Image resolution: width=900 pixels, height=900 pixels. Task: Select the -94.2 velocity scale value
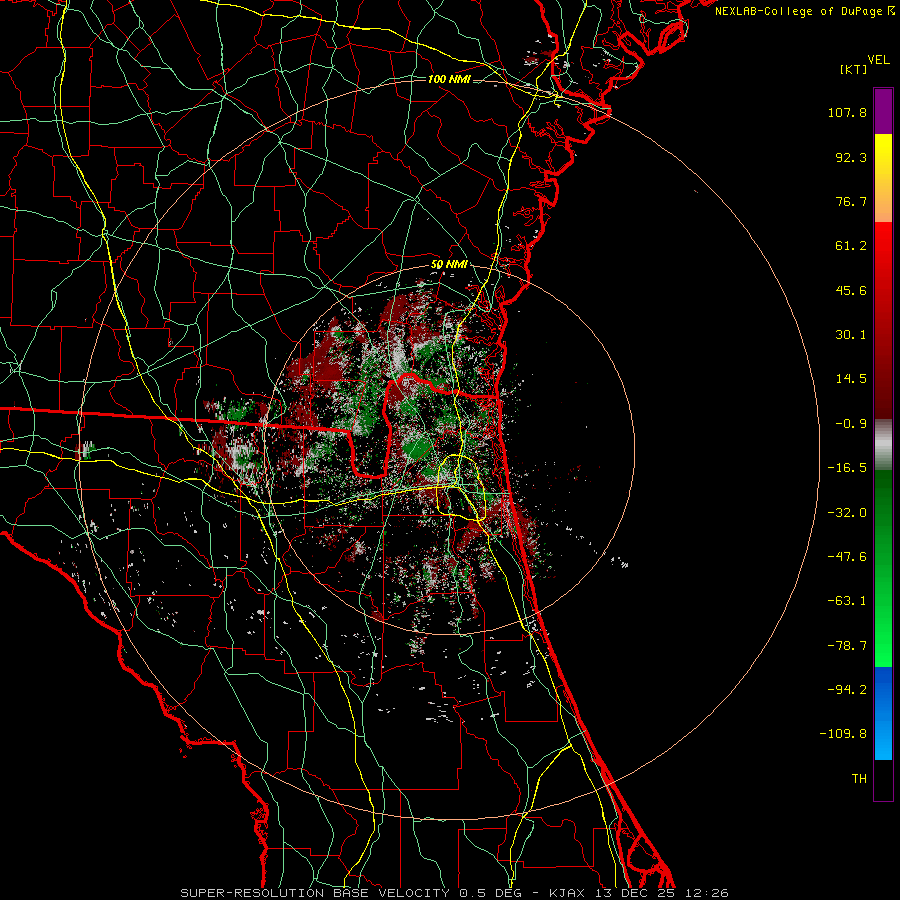(x=847, y=689)
